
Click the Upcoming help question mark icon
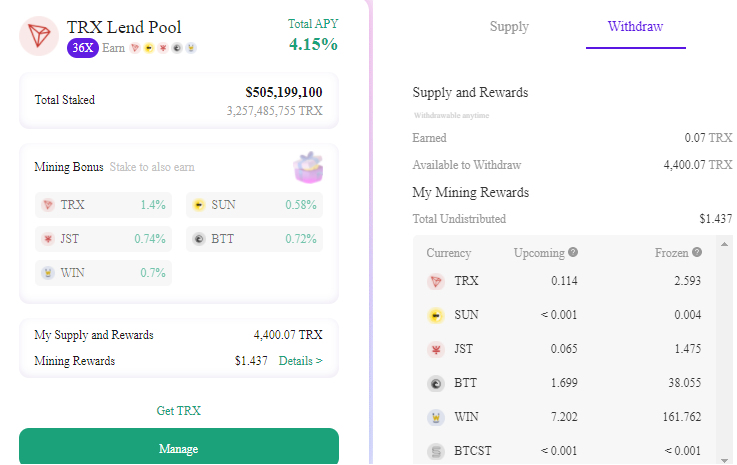572,252
